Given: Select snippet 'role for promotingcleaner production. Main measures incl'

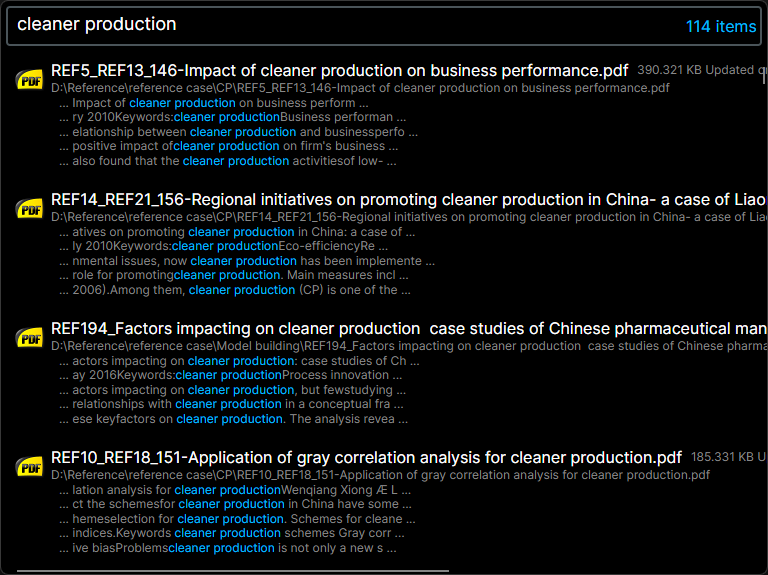Looking at the screenshot, I should pos(233,275).
